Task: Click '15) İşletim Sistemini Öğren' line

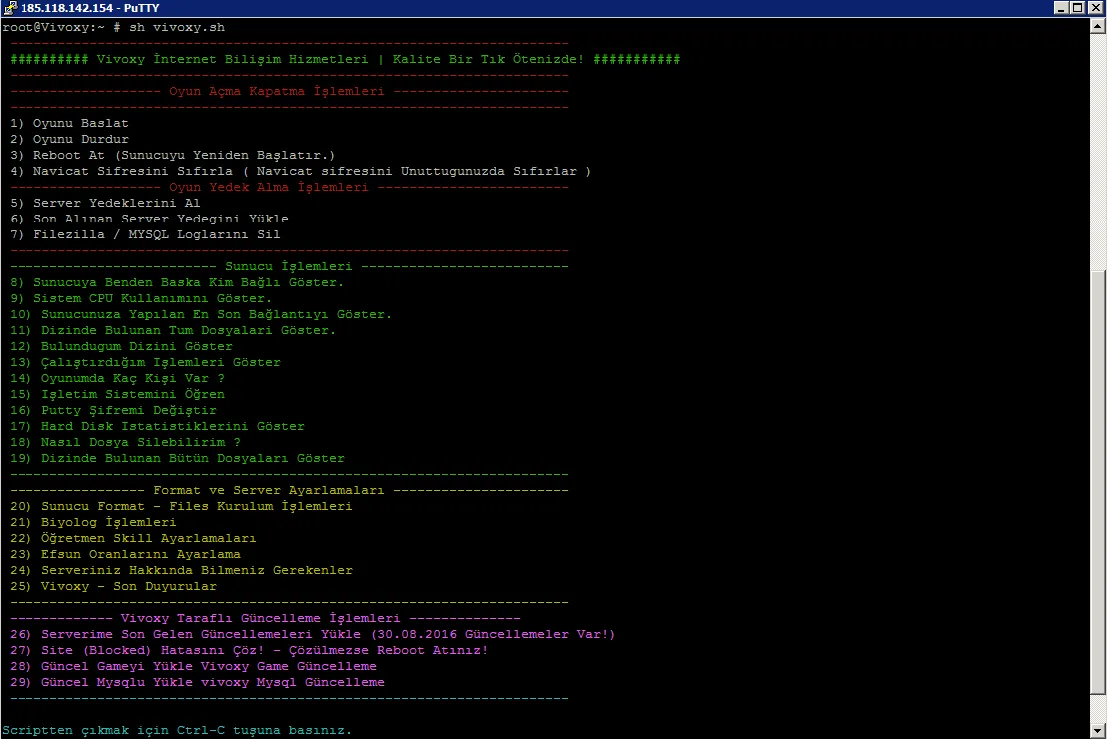Action: pos(117,395)
